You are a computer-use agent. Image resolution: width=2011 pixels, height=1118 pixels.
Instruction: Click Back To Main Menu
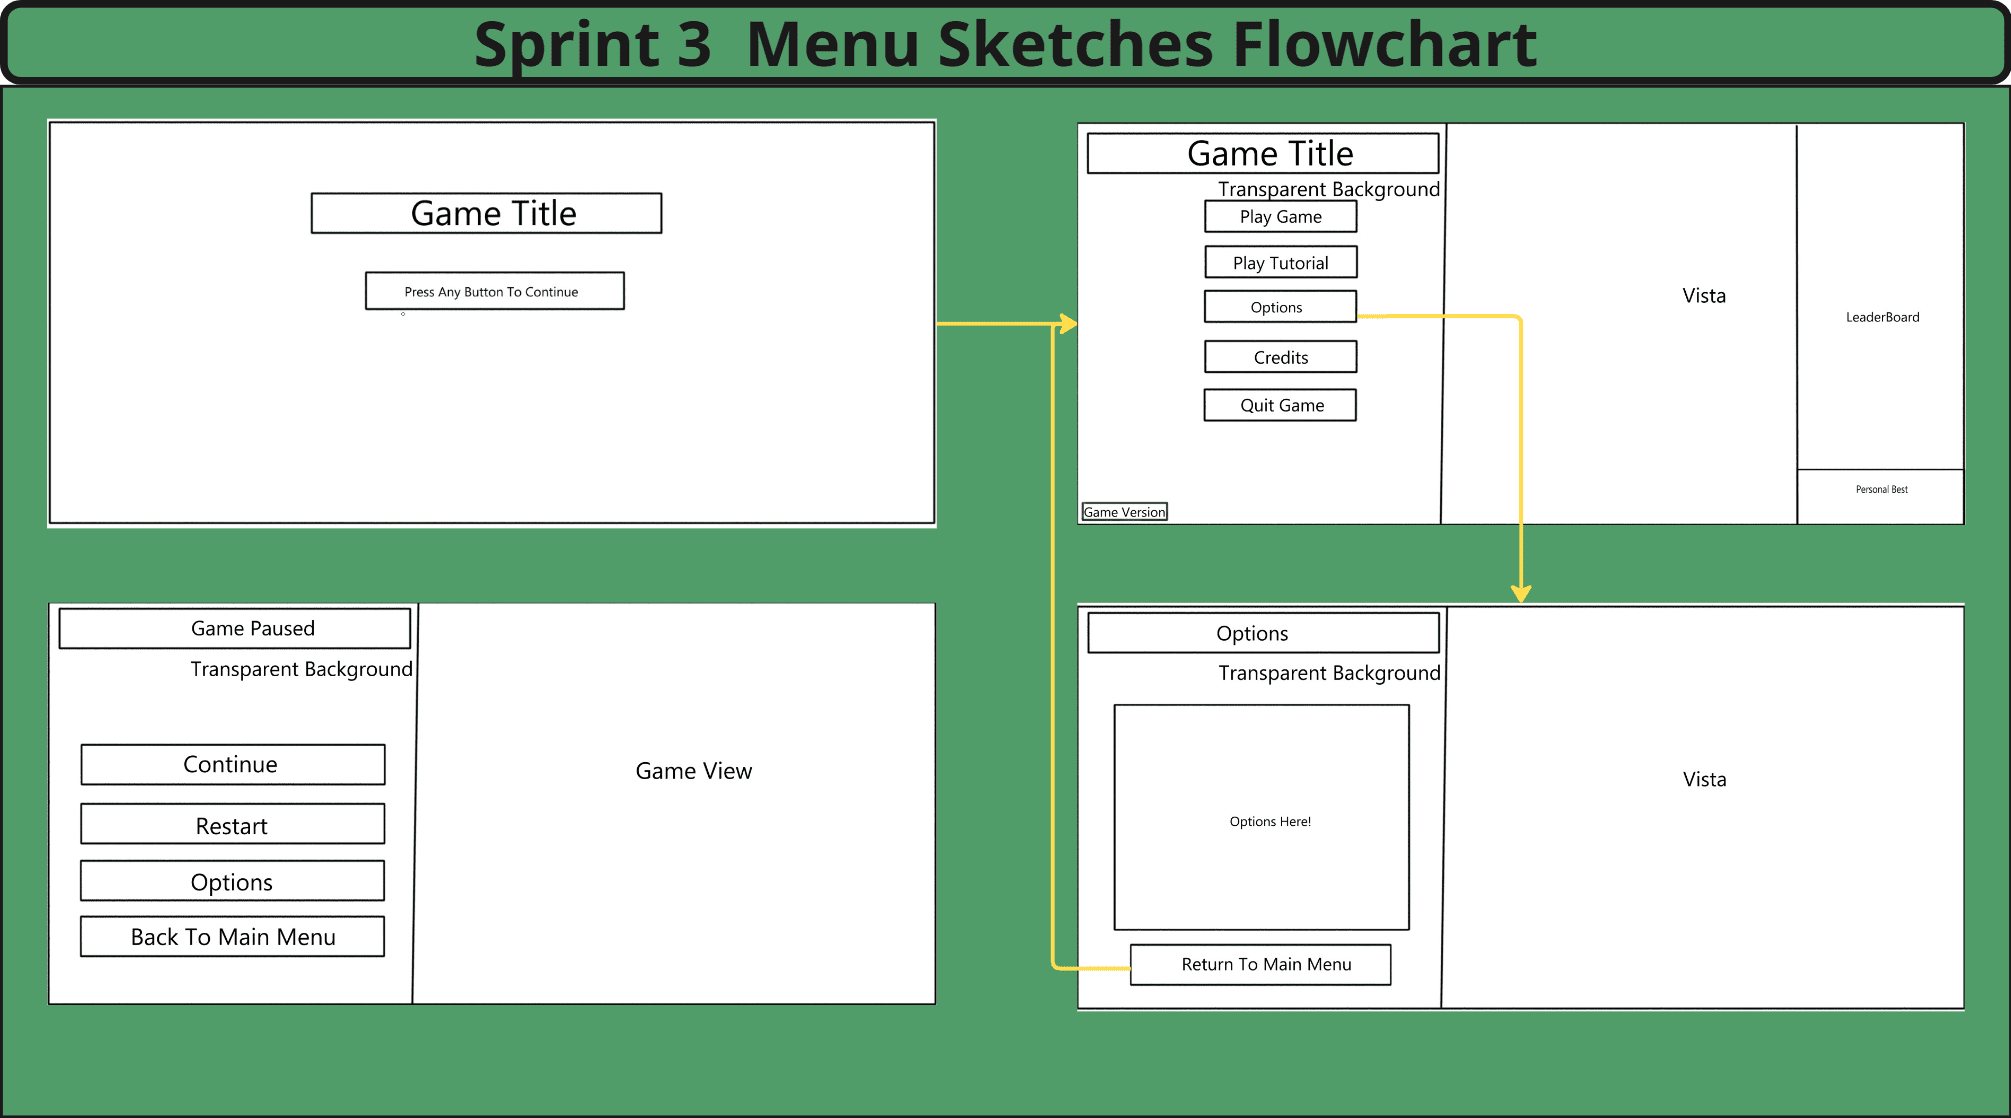click(231, 936)
